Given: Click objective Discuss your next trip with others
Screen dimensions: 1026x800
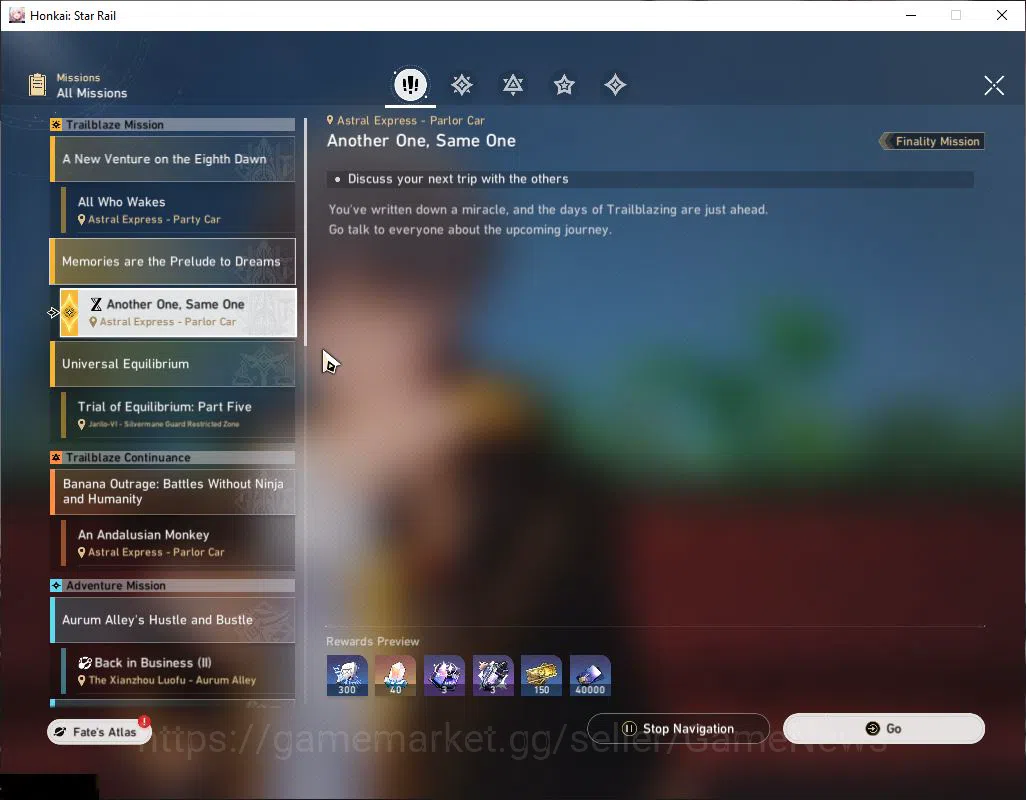Looking at the screenshot, I should pos(650,179).
